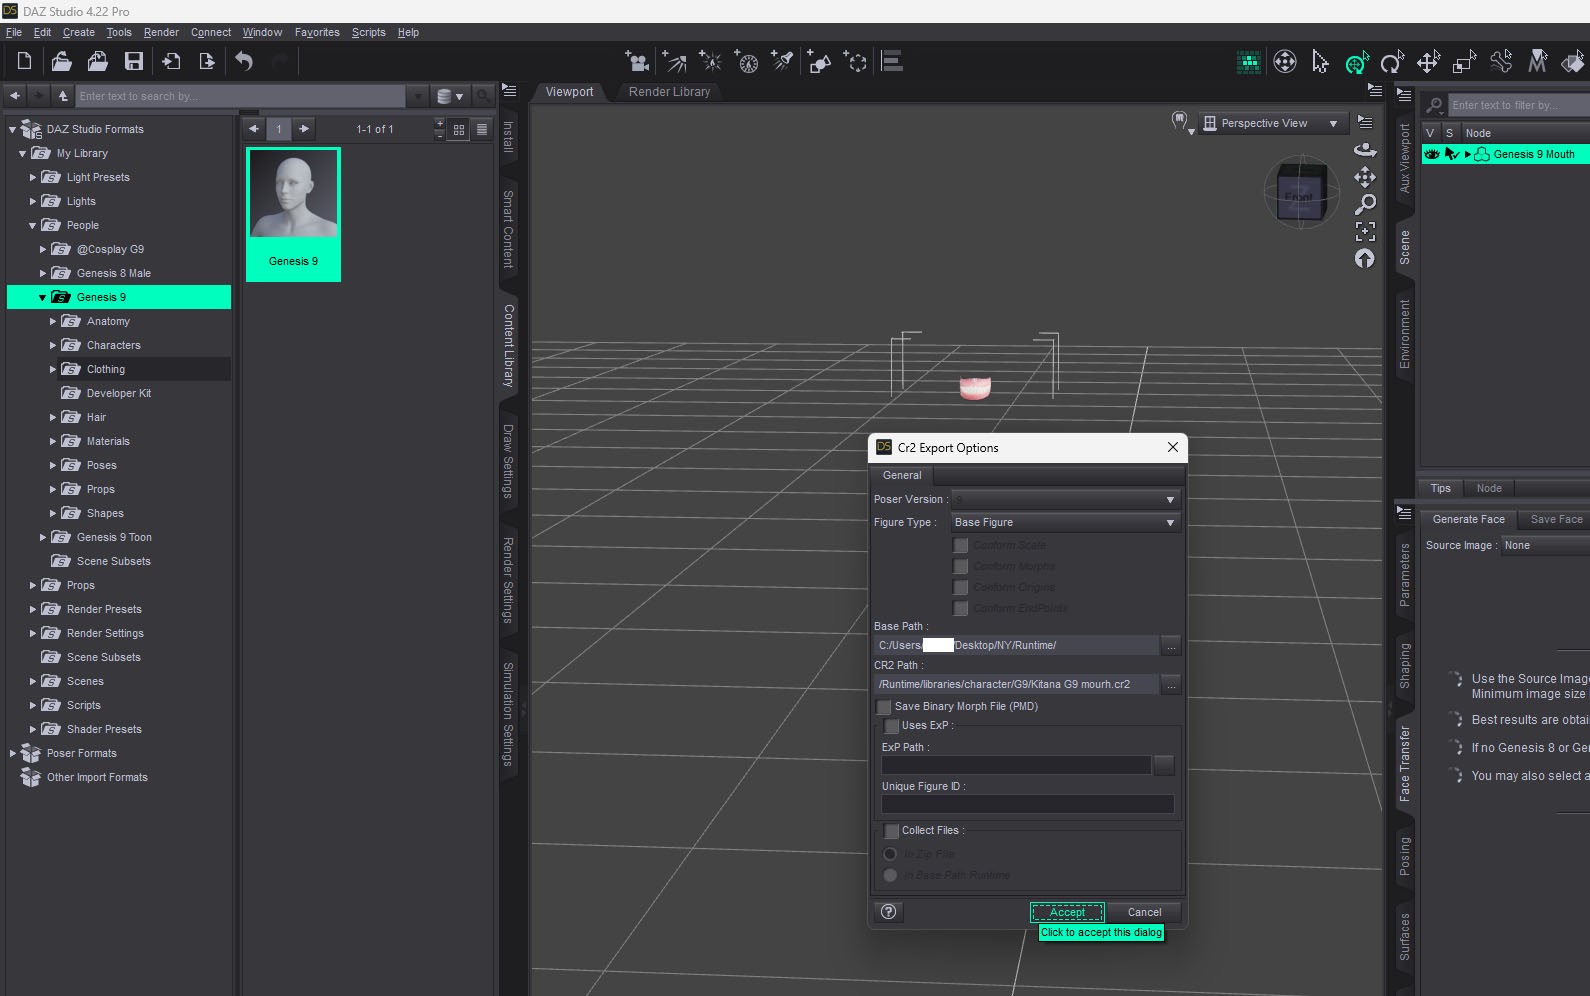Click the Merge file into scene icon
The height and width of the screenshot is (996, 1590).
97,62
